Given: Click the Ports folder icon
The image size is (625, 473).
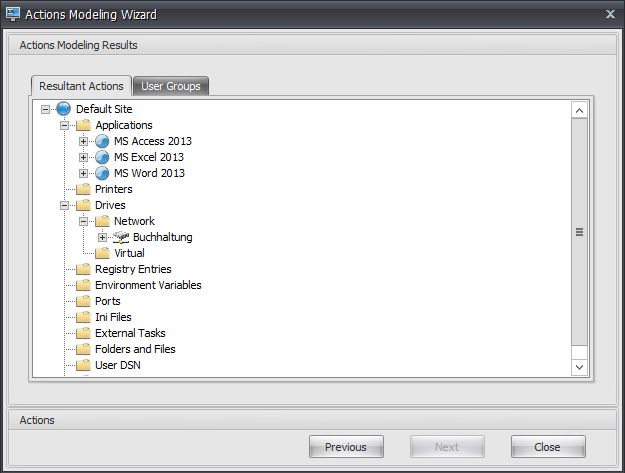Looking at the screenshot, I should point(83,301).
